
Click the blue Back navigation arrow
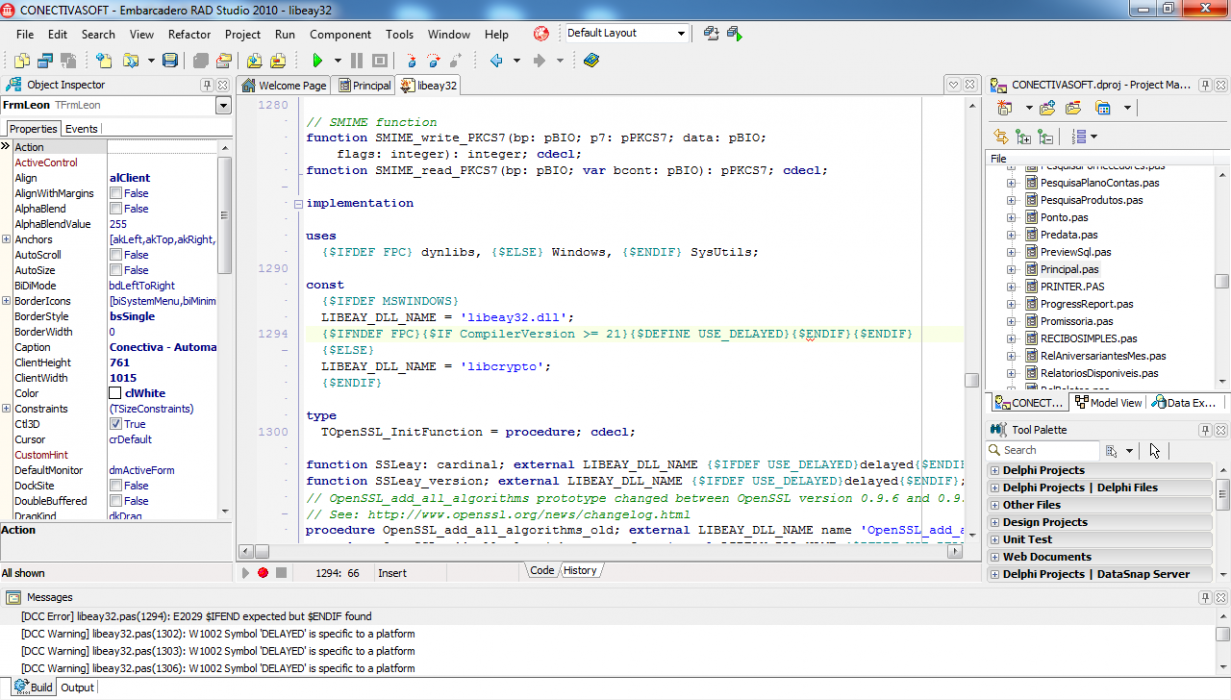[496, 61]
